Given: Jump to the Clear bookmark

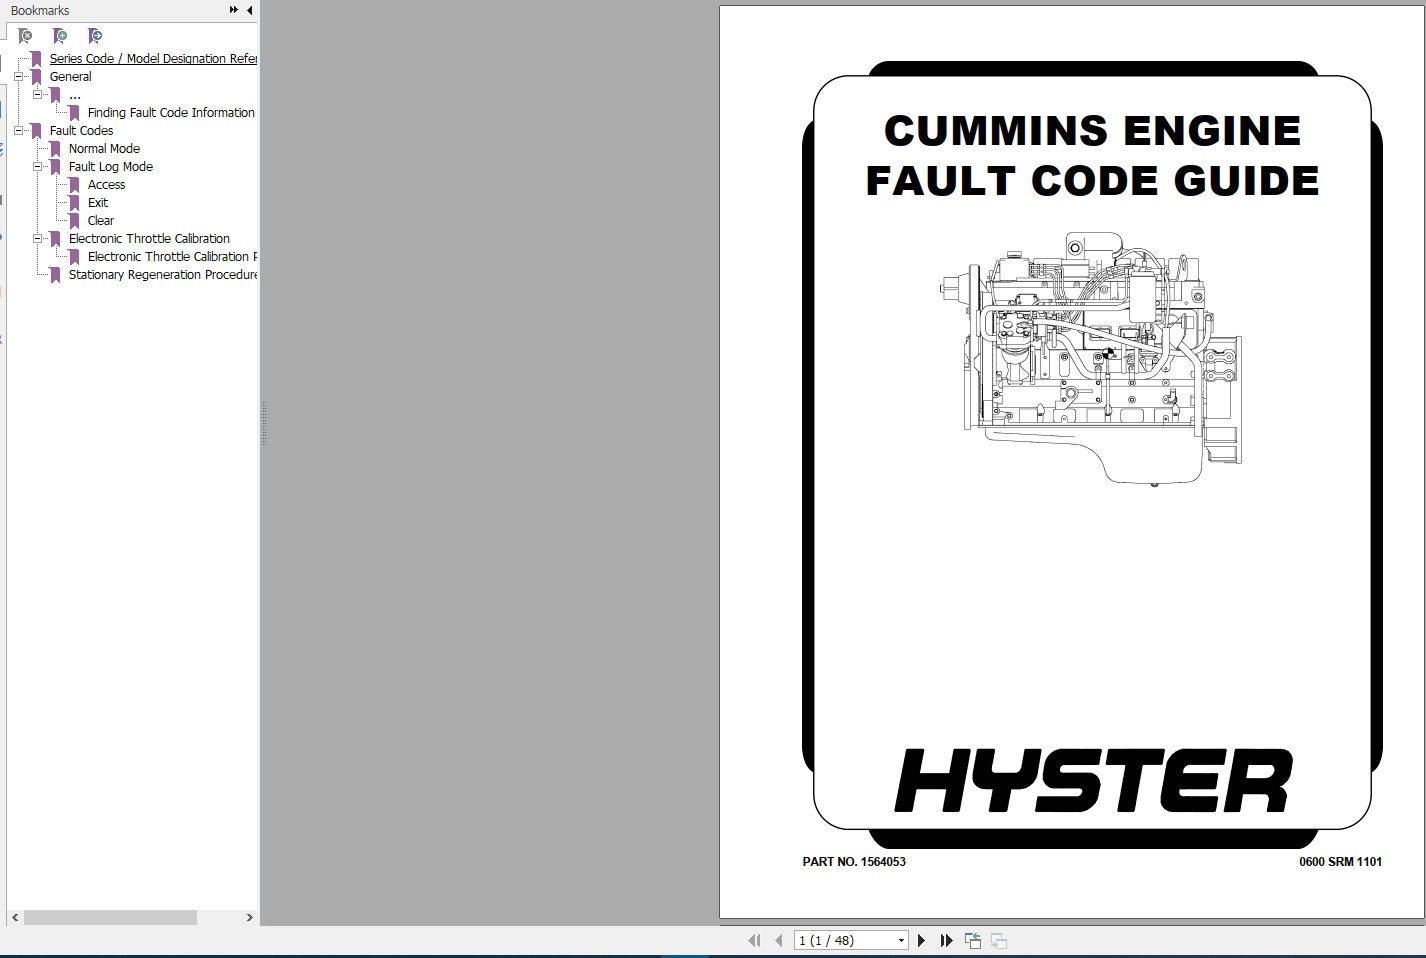Looking at the screenshot, I should pyautogui.click(x=101, y=220).
